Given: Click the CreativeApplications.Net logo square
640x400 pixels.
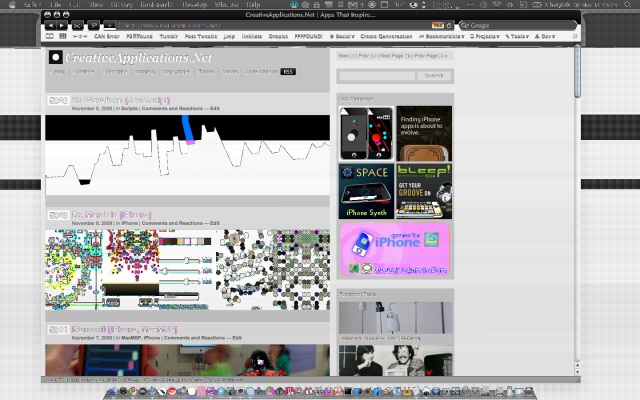Looking at the screenshot, I should pos(56,57).
